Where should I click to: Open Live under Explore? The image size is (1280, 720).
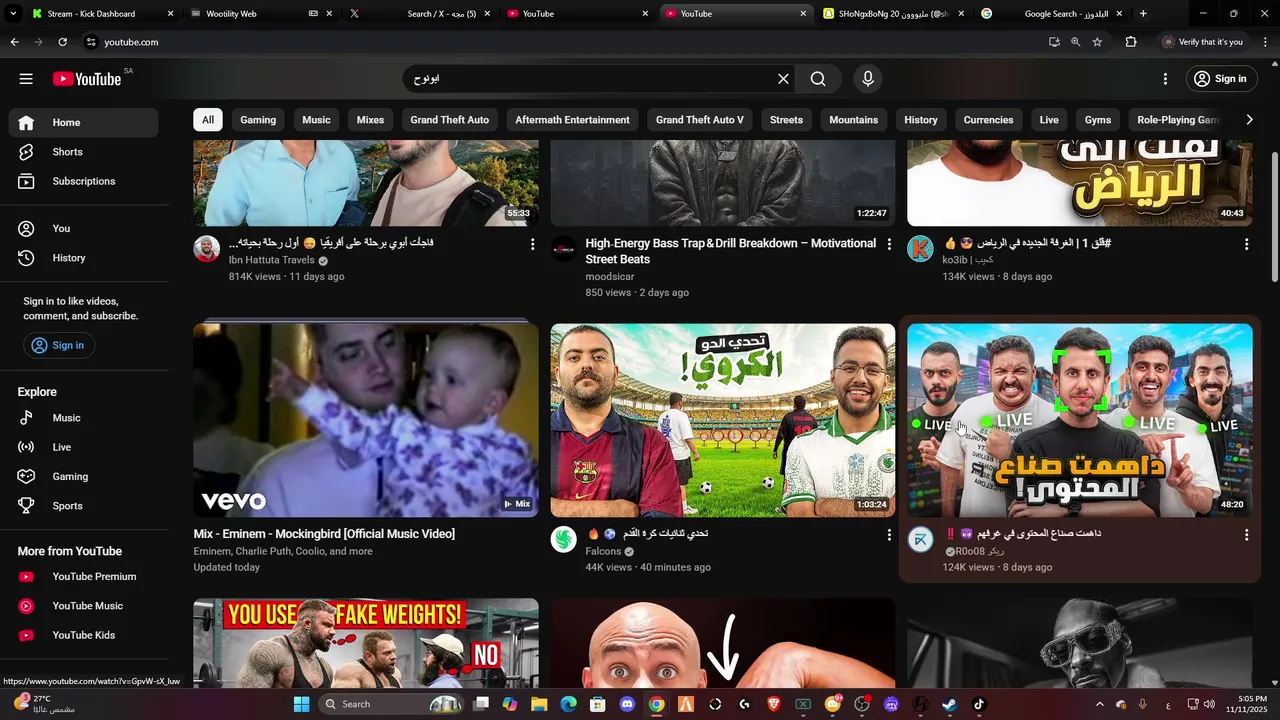click(84, 447)
